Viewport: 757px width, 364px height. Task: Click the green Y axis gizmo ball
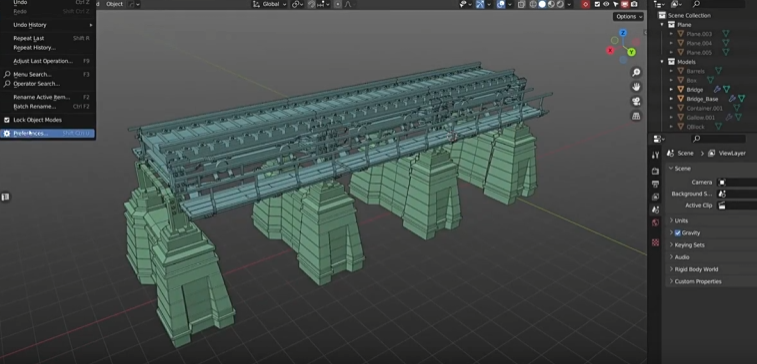631,52
